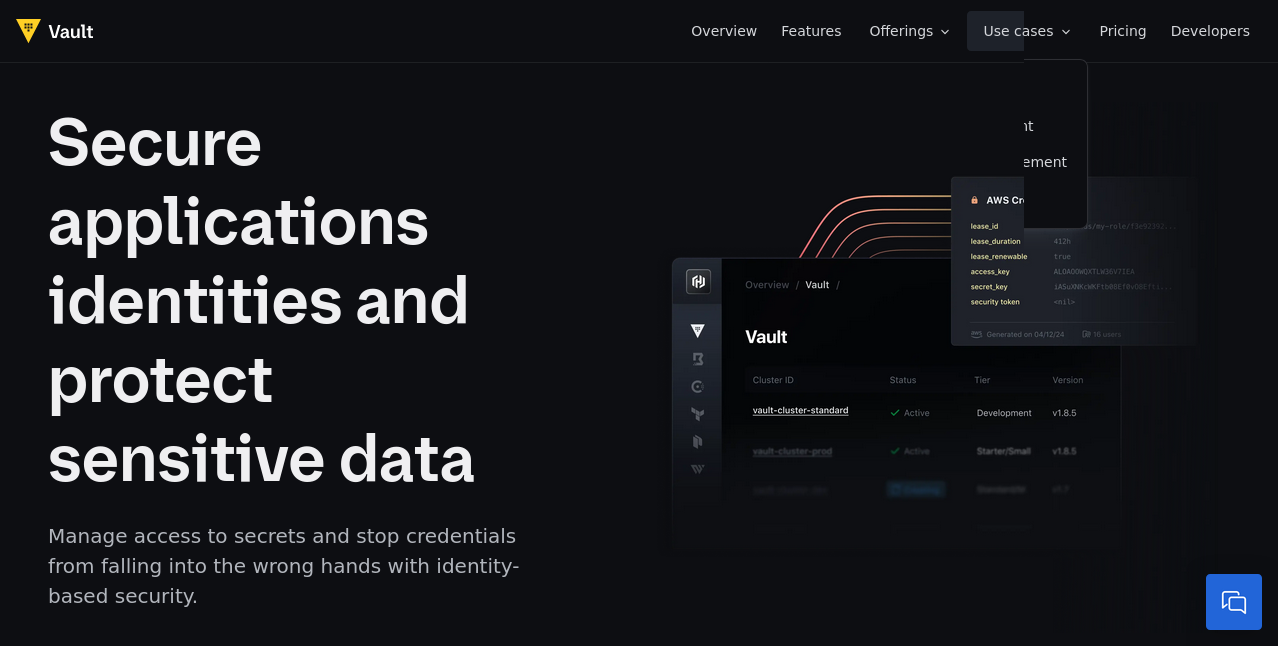Click the green checkmark in the vault-cluster-standard row
Image resolution: width=1278 pixels, height=646 pixels.
894,412
